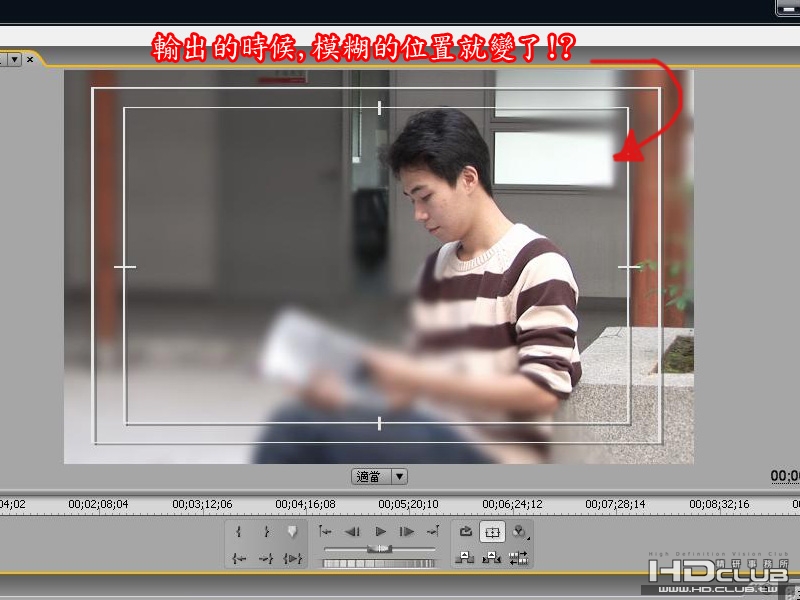Add an unnumbered marker
This screenshot has height=600, width=800.
(x=292, y=532)
